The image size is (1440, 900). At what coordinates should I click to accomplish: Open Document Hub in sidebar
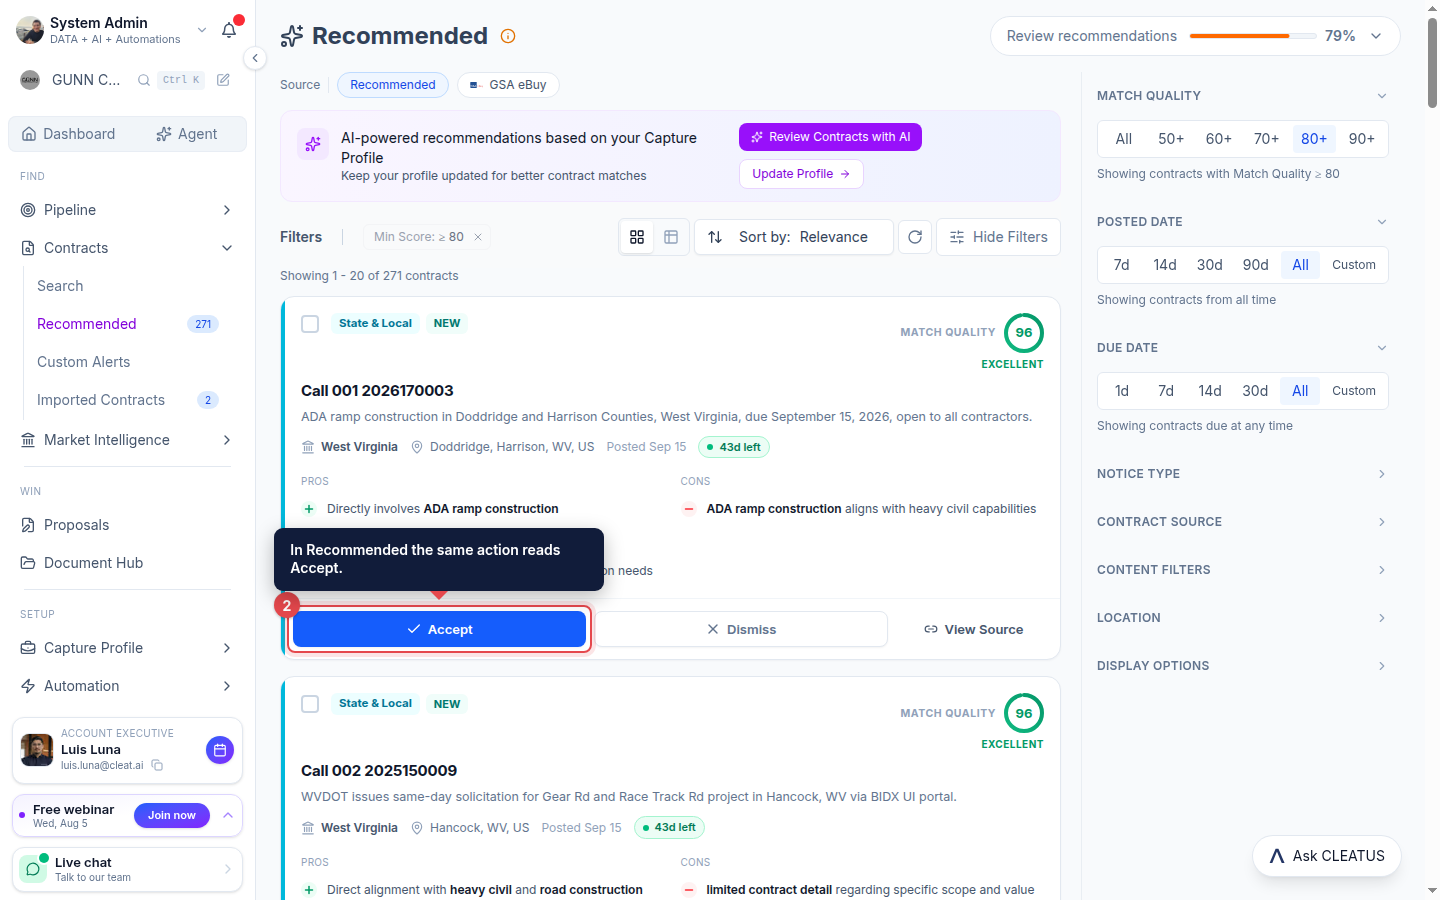click(93, 563)
